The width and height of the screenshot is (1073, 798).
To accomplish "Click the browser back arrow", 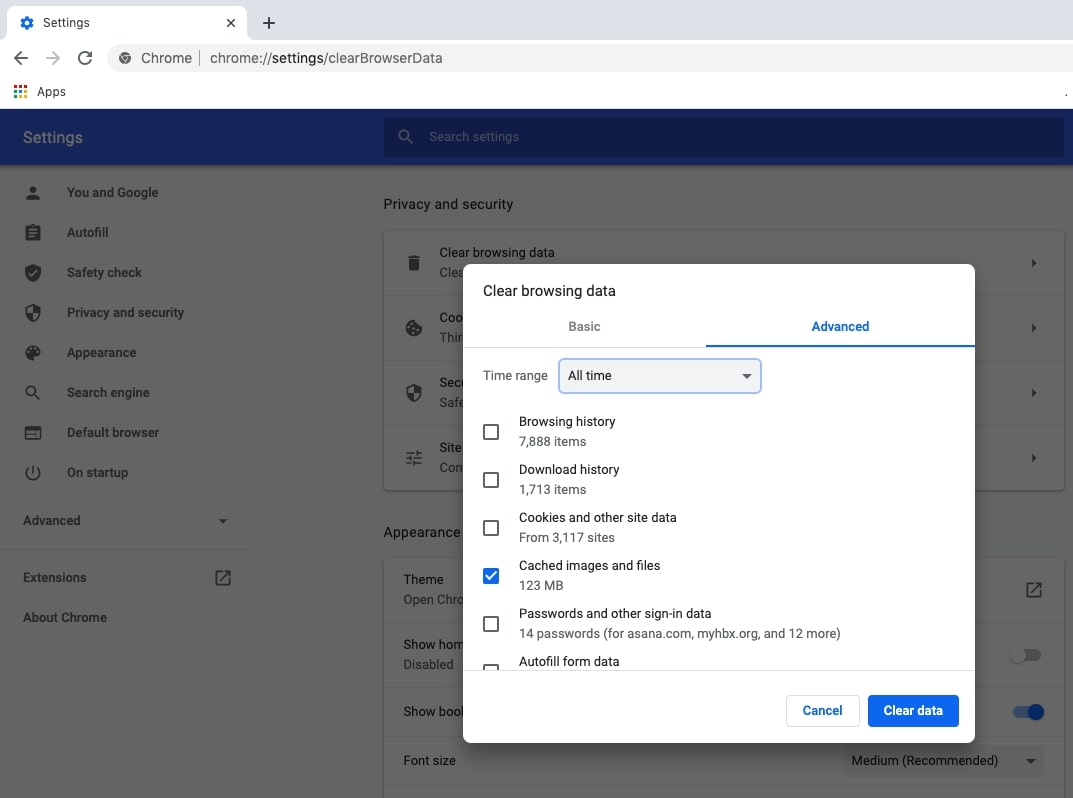I will [21, 58].
